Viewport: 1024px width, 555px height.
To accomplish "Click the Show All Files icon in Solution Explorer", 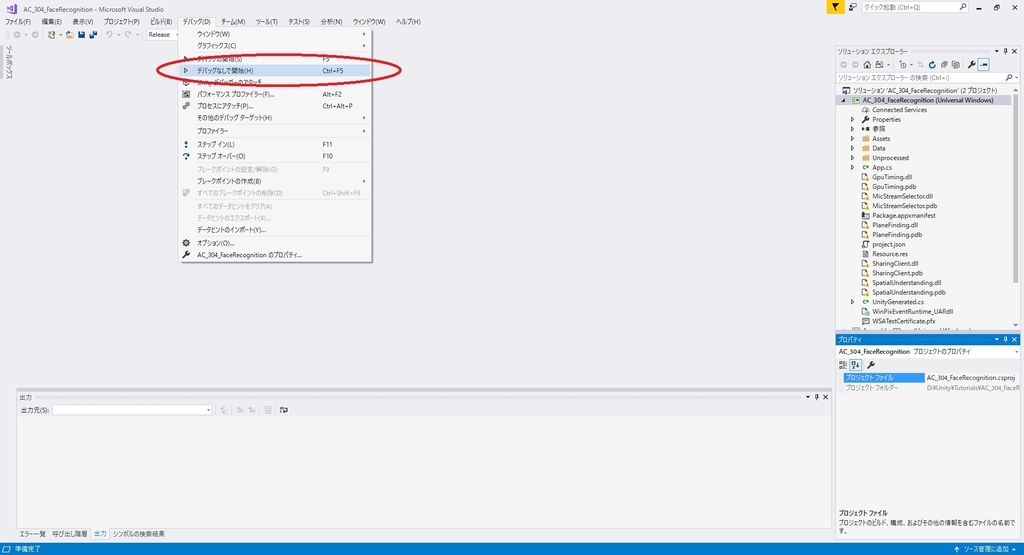I will point(956,65).
